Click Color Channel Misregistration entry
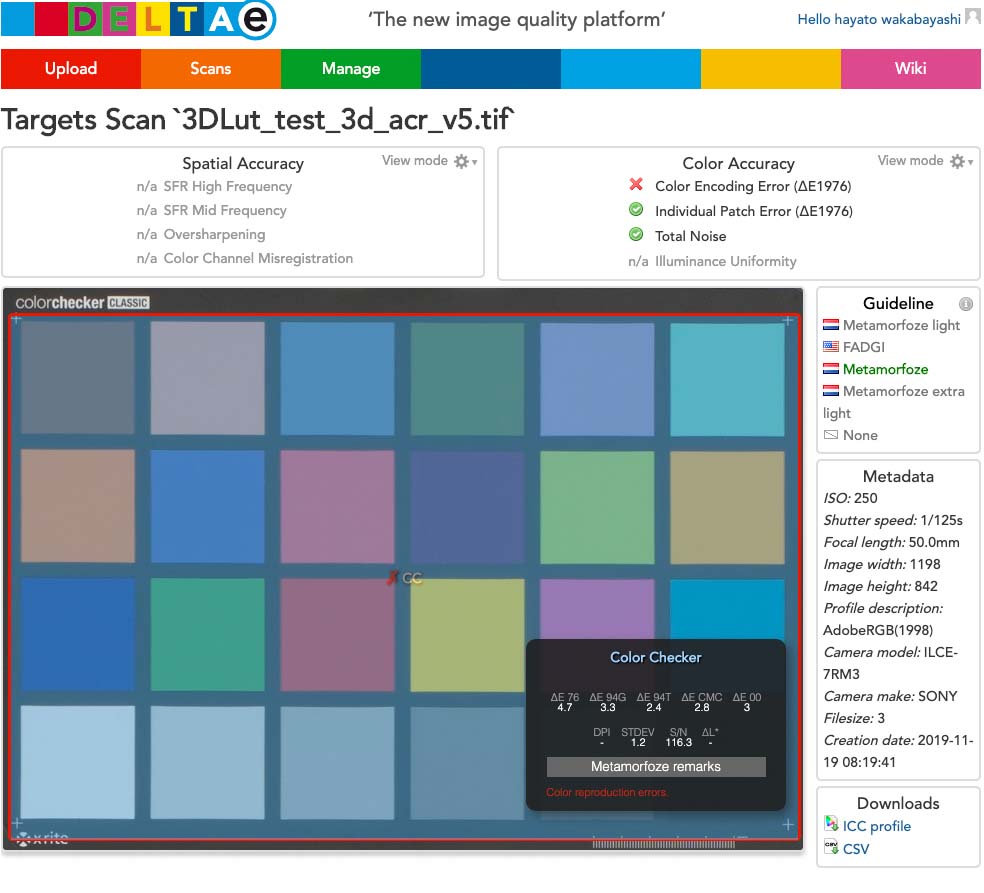The width and height of the screenshot is (984, 893). coord(258,258)
